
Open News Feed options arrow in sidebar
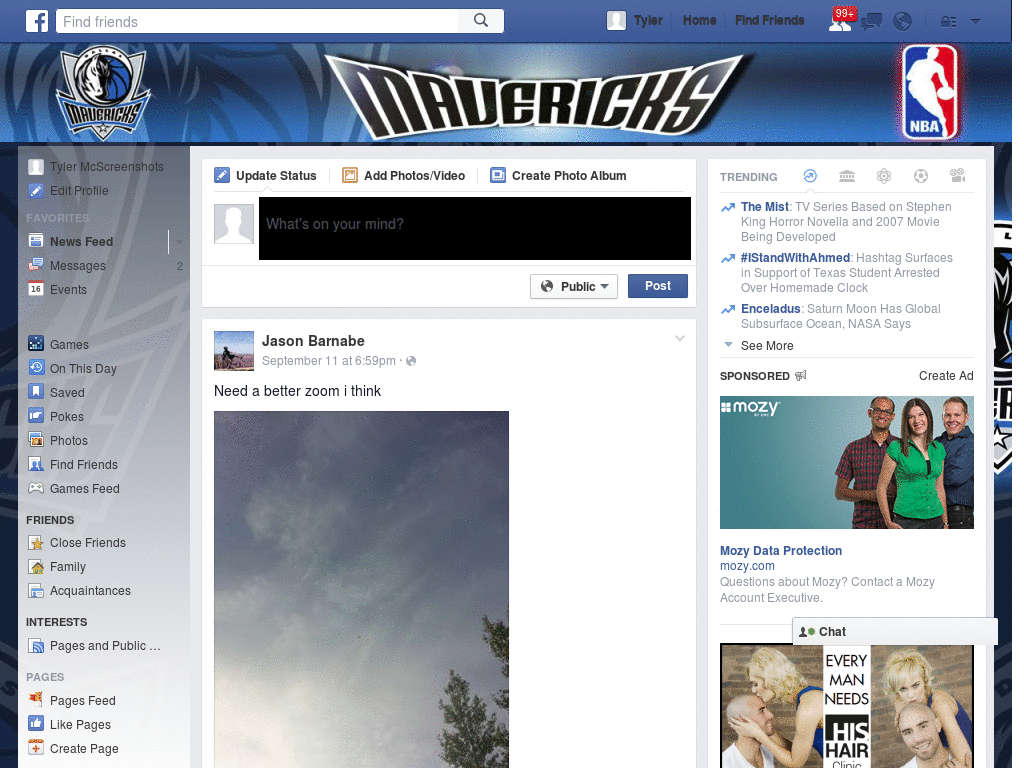pyautogui.click(x=179, y=242)
